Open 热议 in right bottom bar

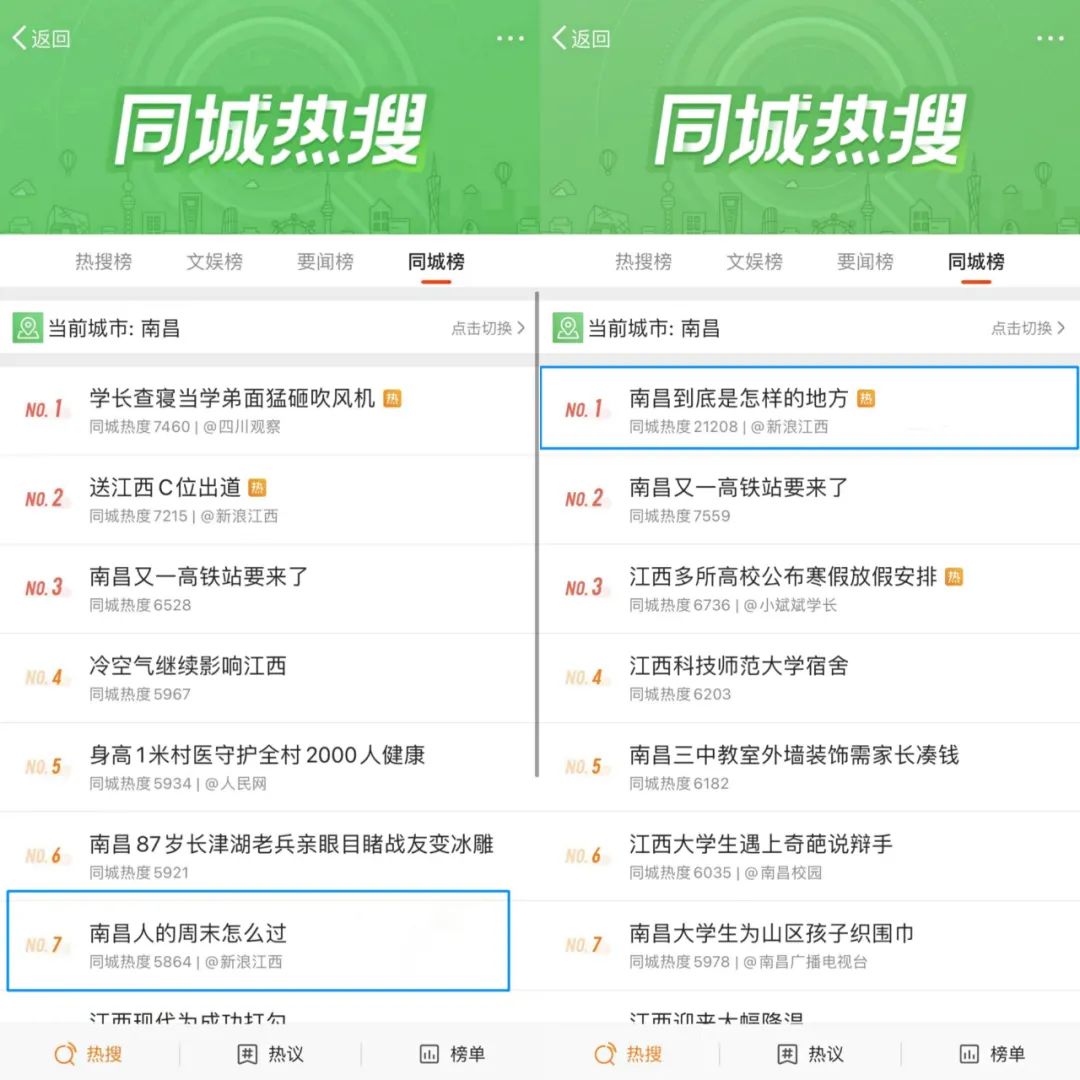point(810,1054)
